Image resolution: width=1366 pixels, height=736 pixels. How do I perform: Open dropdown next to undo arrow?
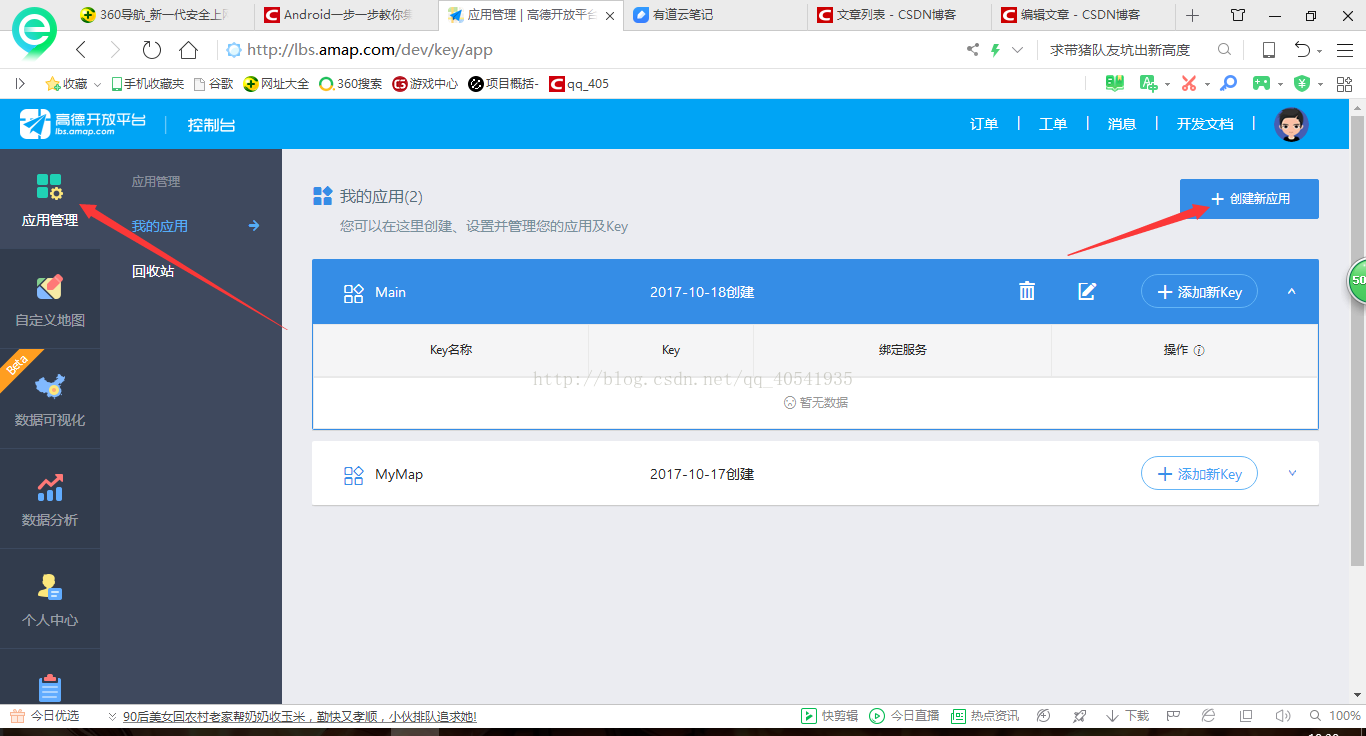1320,51
